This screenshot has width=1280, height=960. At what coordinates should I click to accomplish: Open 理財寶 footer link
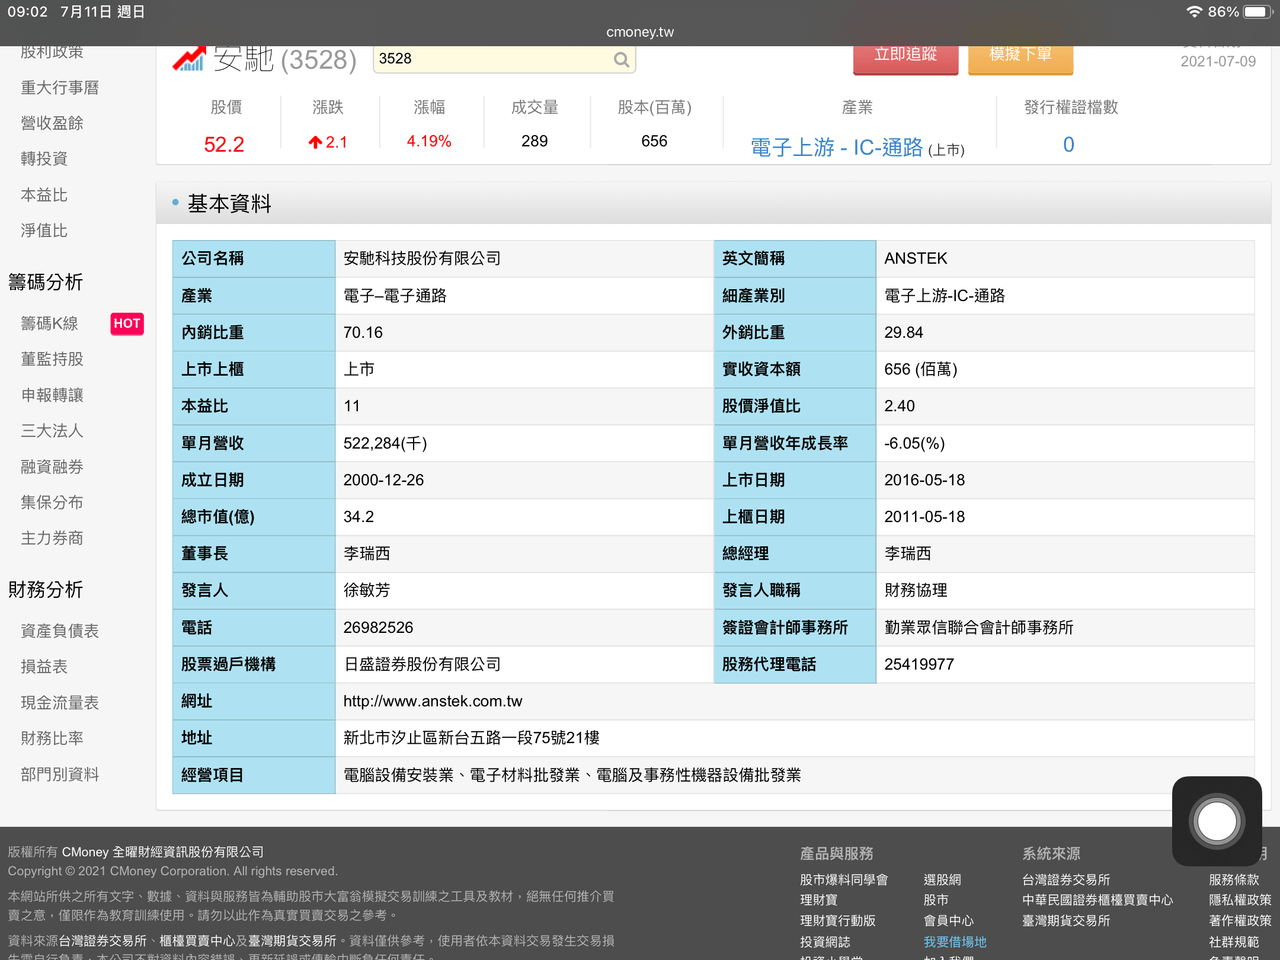click(x=819, y=900)
